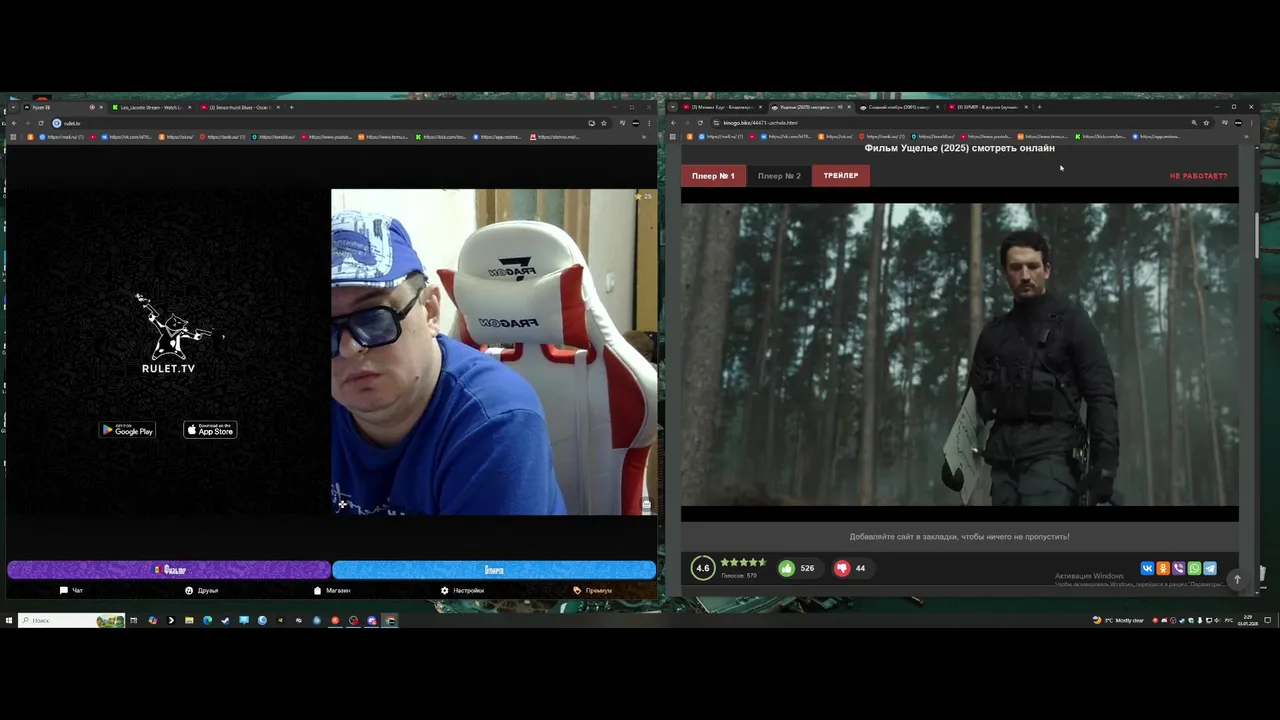Viewport: 1280px width, 720px height.
Task: Click the blue next button in Rulet.tv
Action: (x=494, y=570)
